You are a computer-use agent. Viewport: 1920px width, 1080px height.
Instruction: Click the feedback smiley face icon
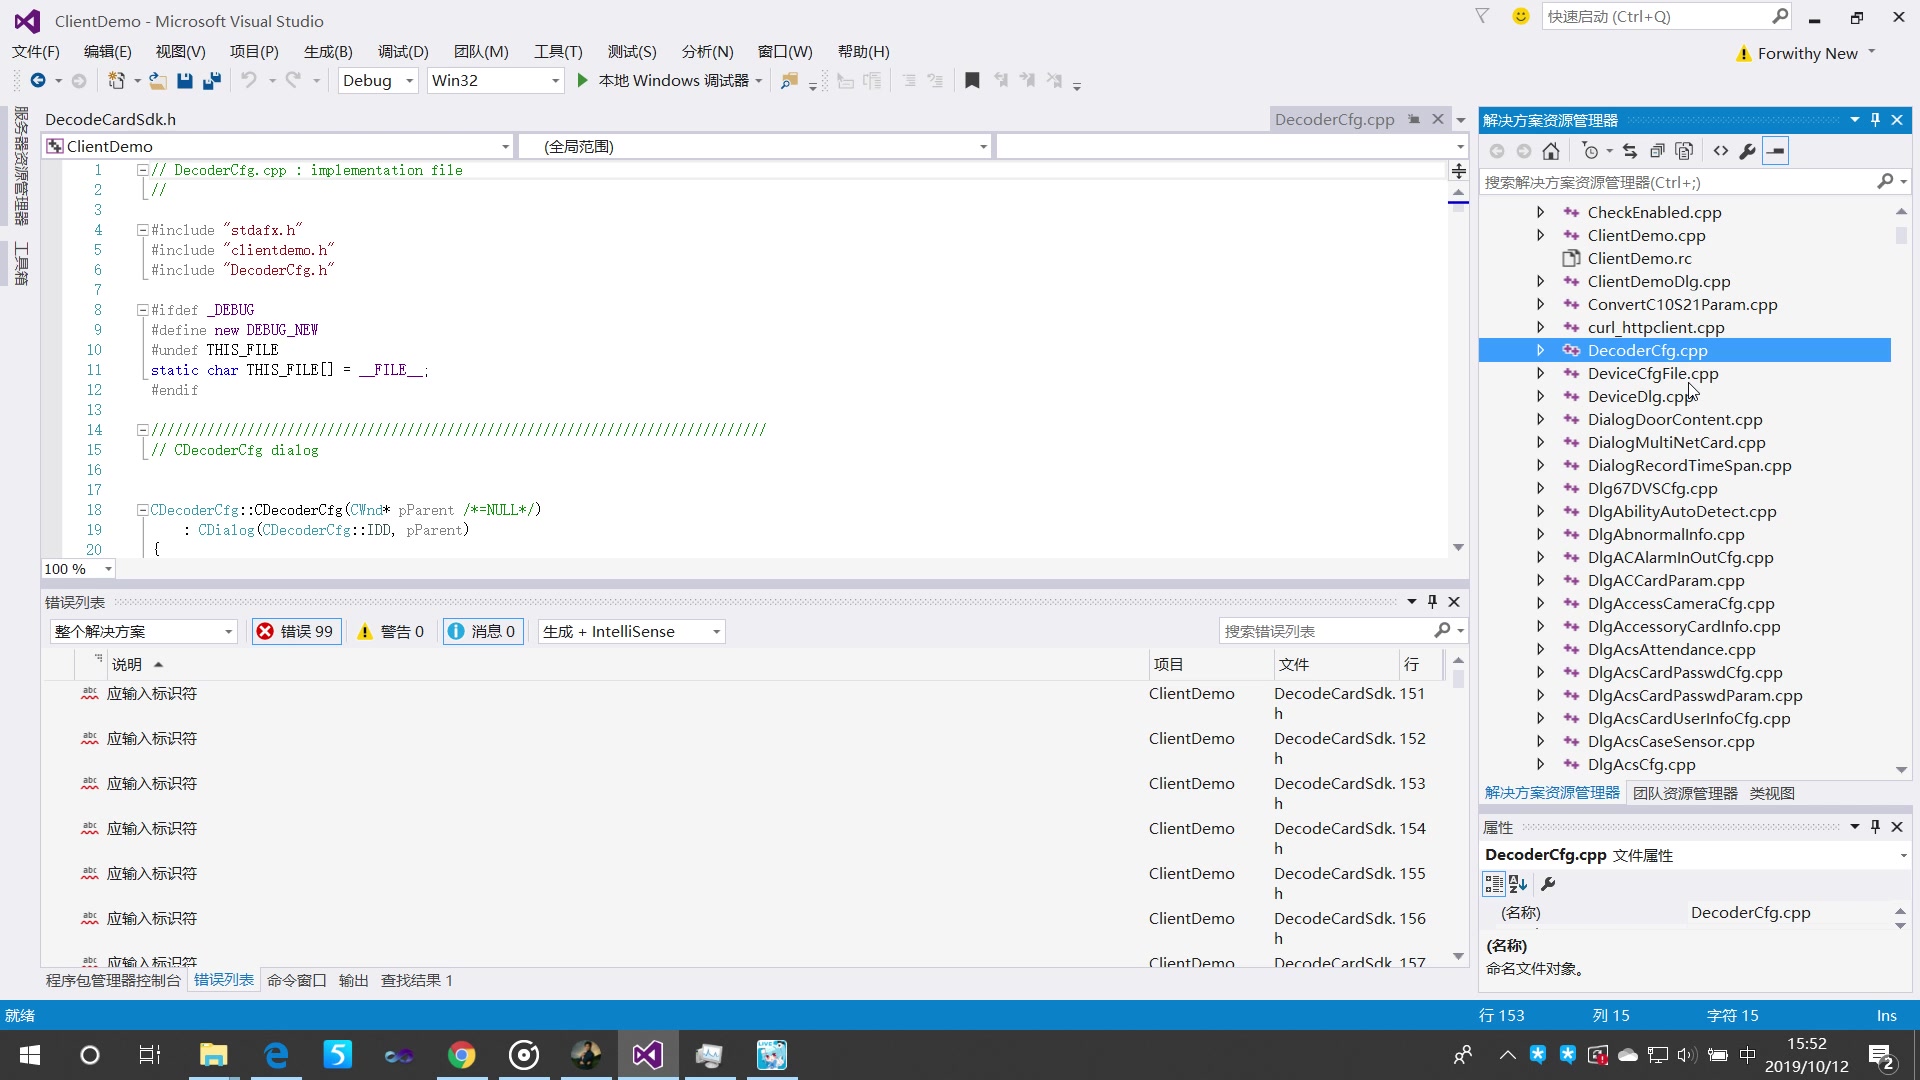[x=1521, y=16]
